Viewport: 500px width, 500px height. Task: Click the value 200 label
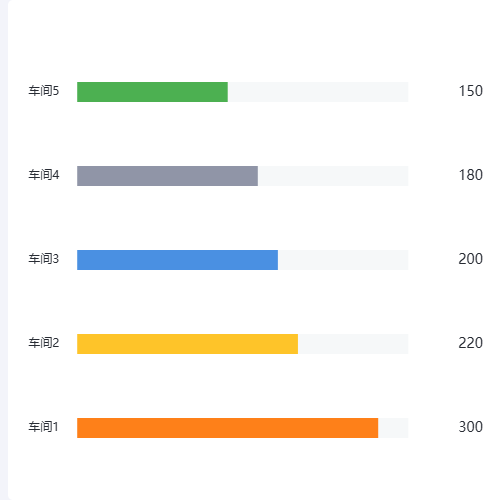[471, 259]
